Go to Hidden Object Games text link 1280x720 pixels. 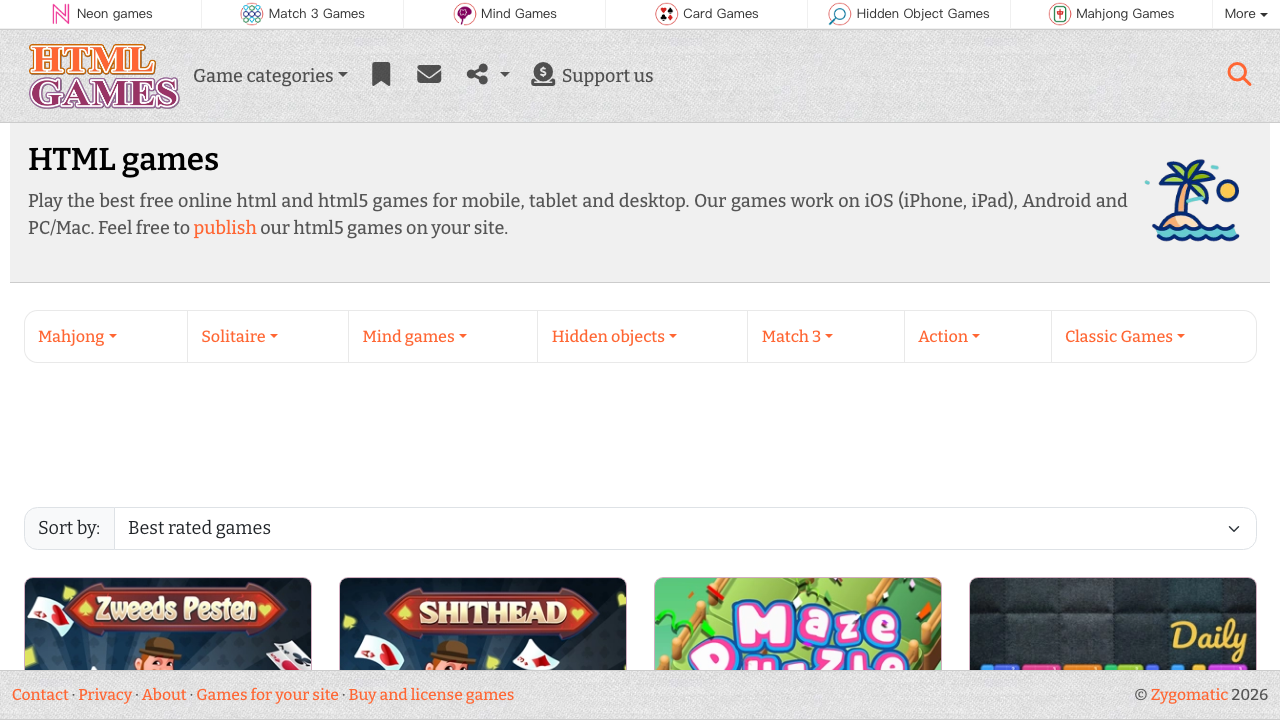(x=923, y=14)
